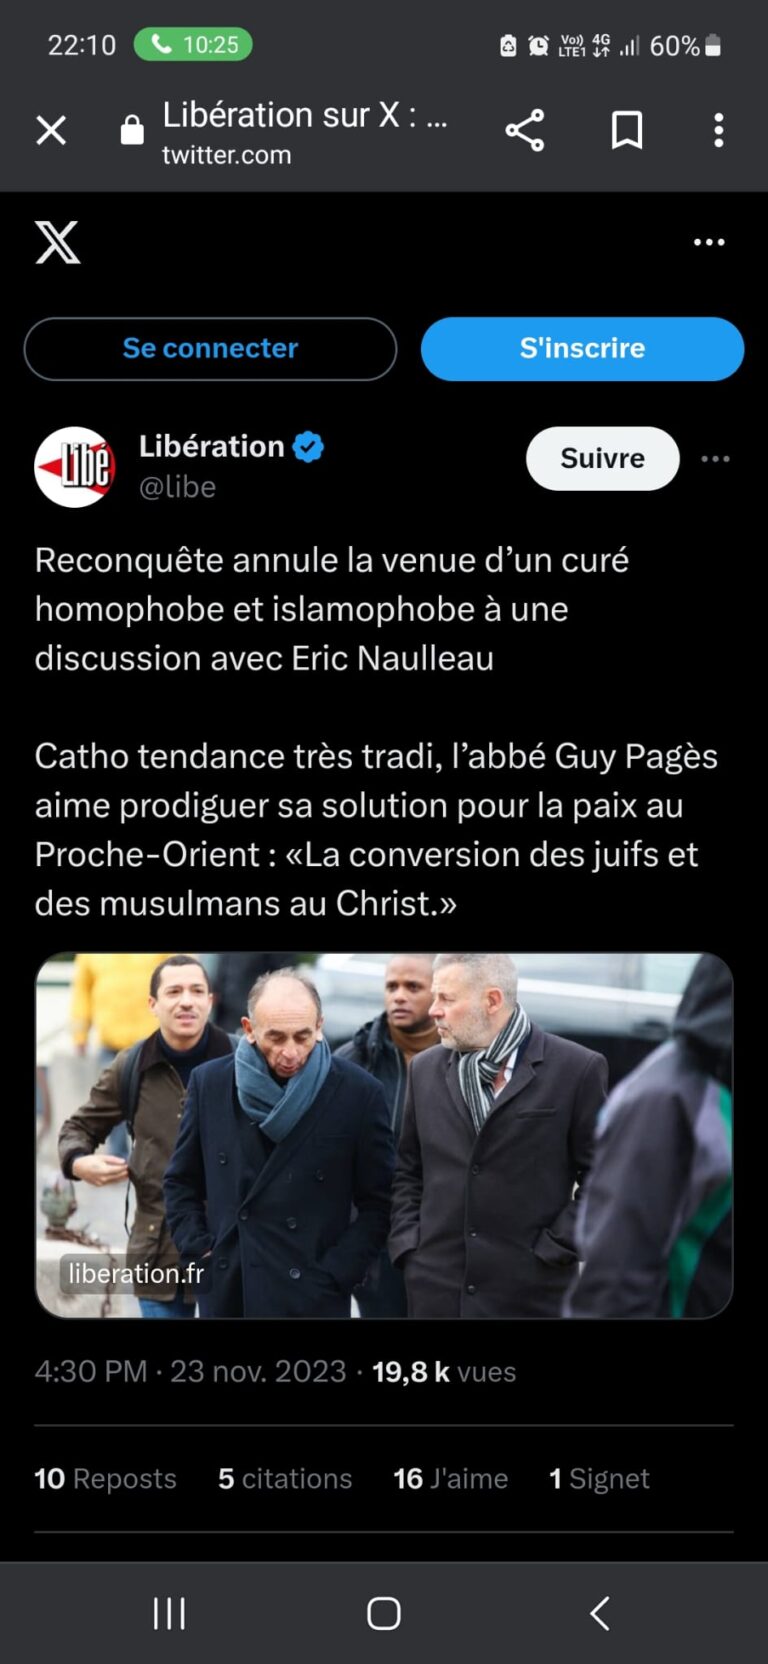Screen dimensions: 768x1664
Task: Open the tweet's three-dot options menu
Action: pyautogui.click(x=715, y=459)
